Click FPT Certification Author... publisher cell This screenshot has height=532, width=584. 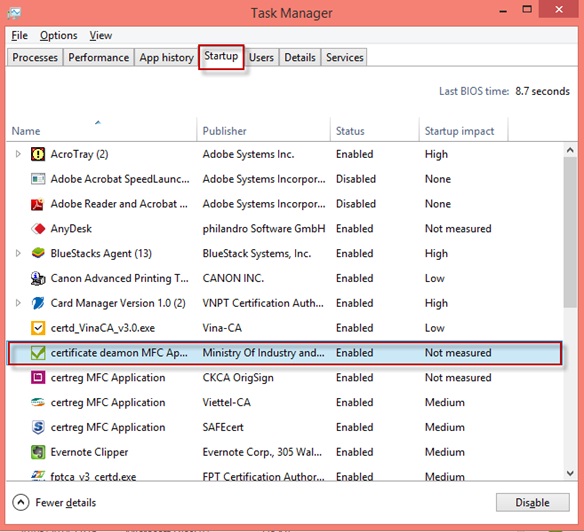pos(263,476)
